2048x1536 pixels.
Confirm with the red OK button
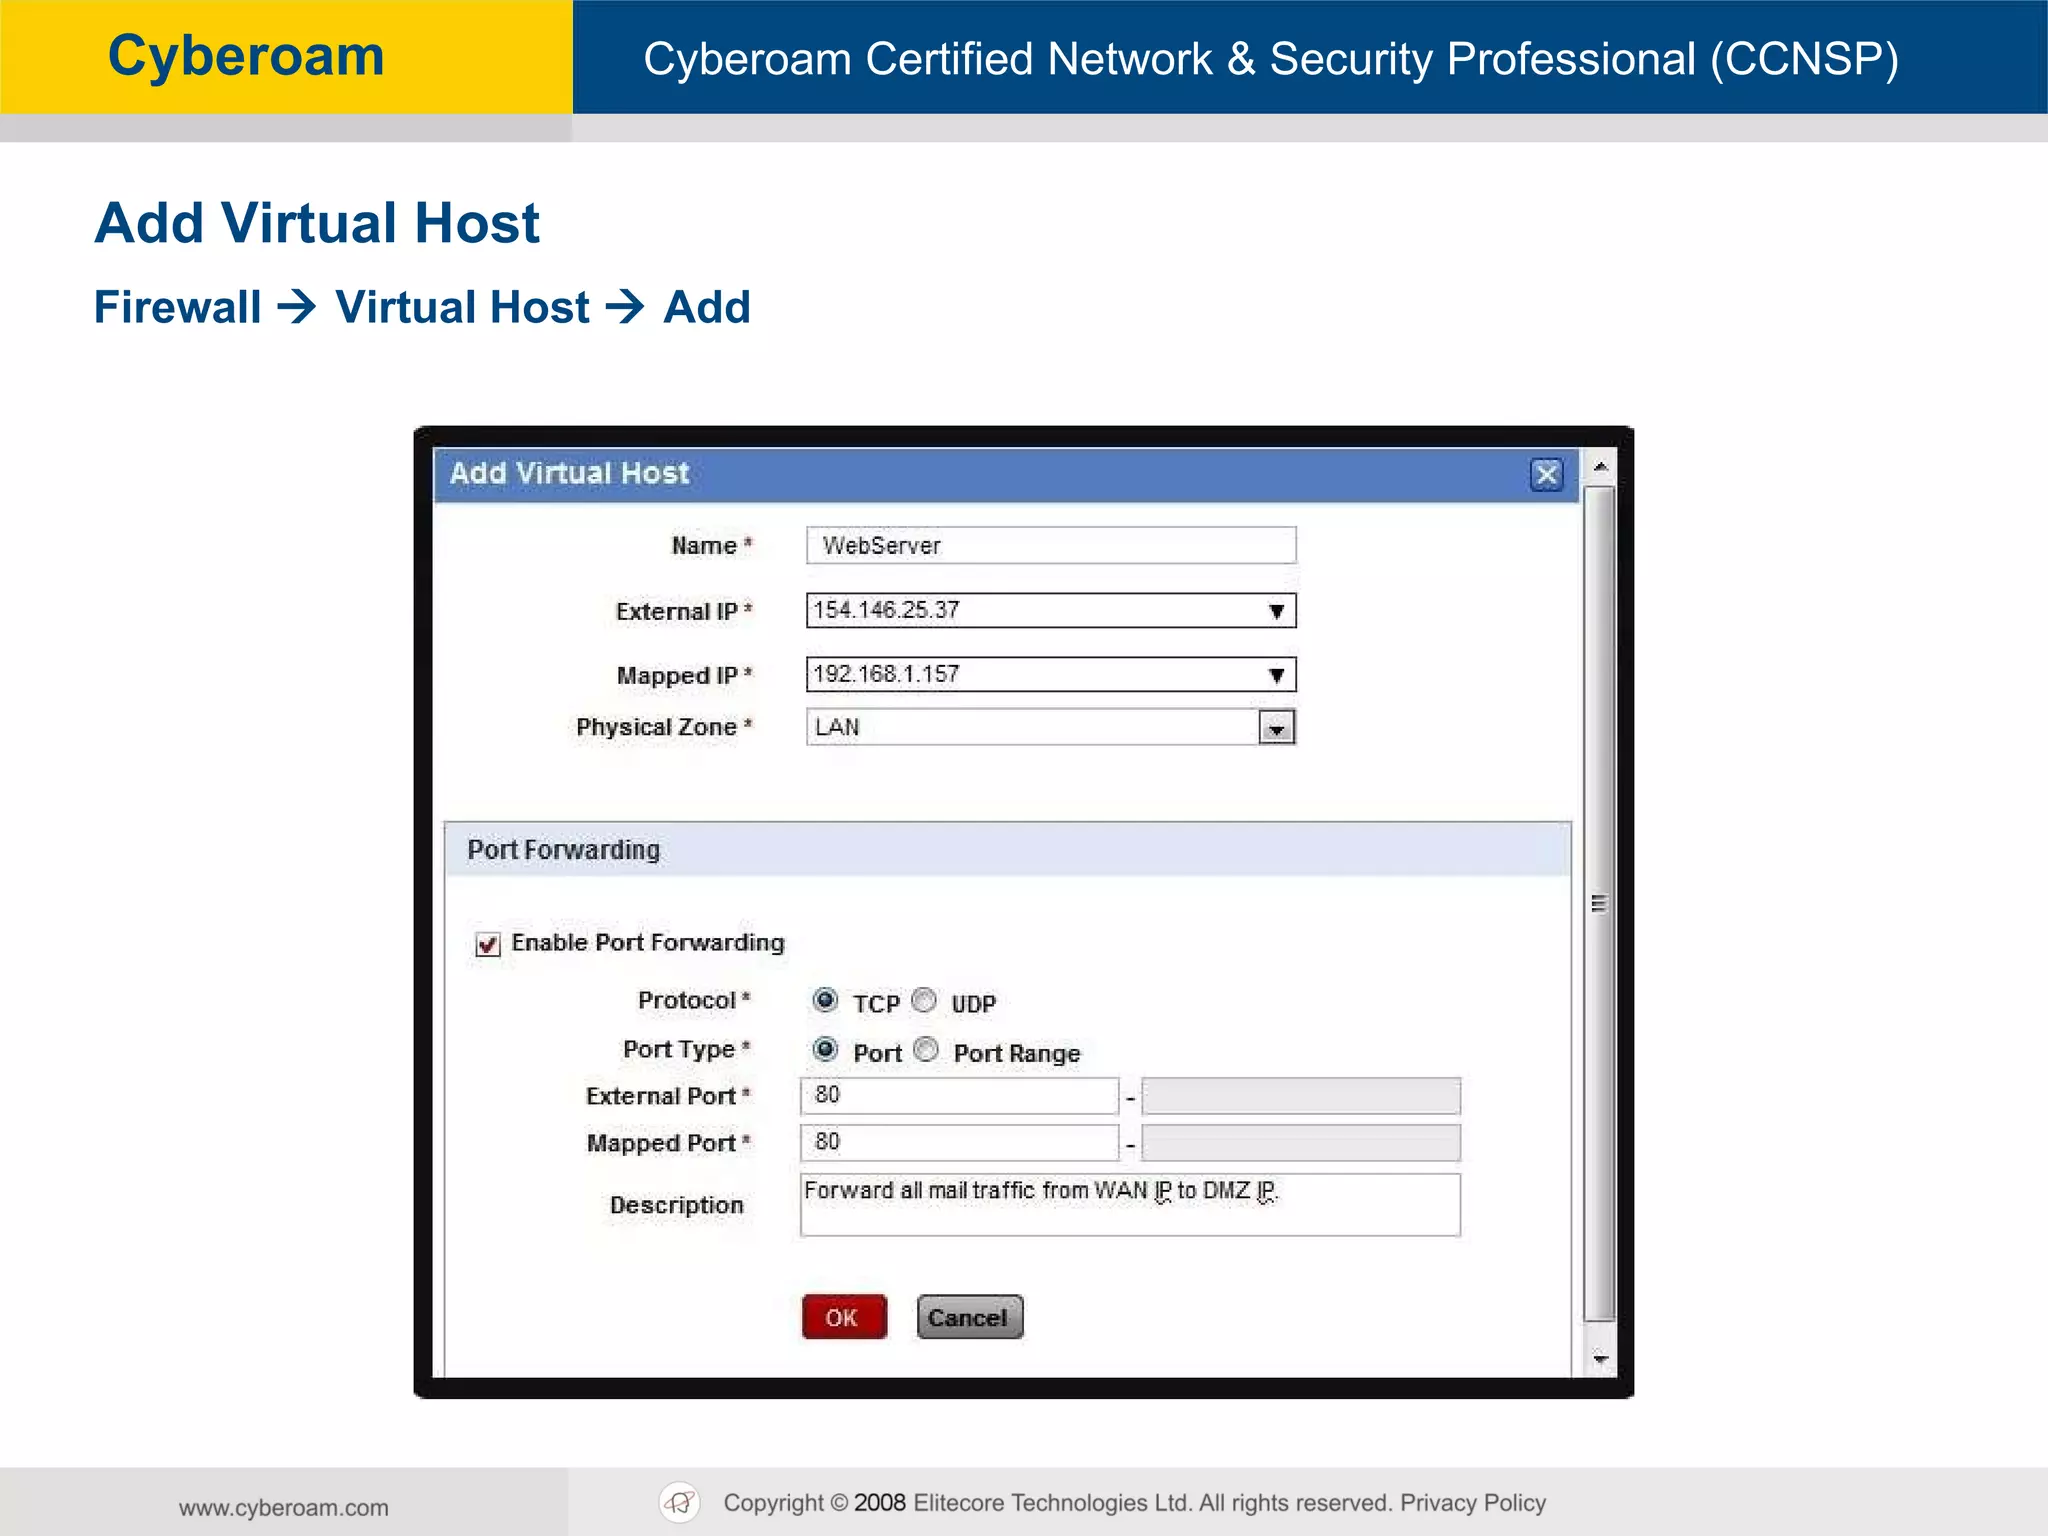click(x=844, y=1317)
